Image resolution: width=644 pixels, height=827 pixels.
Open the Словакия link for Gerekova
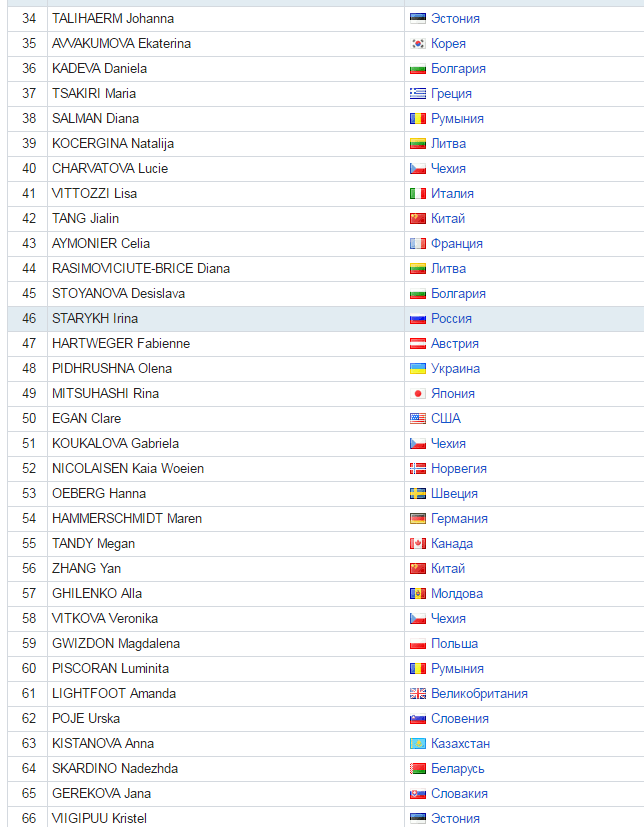(459, 793)
